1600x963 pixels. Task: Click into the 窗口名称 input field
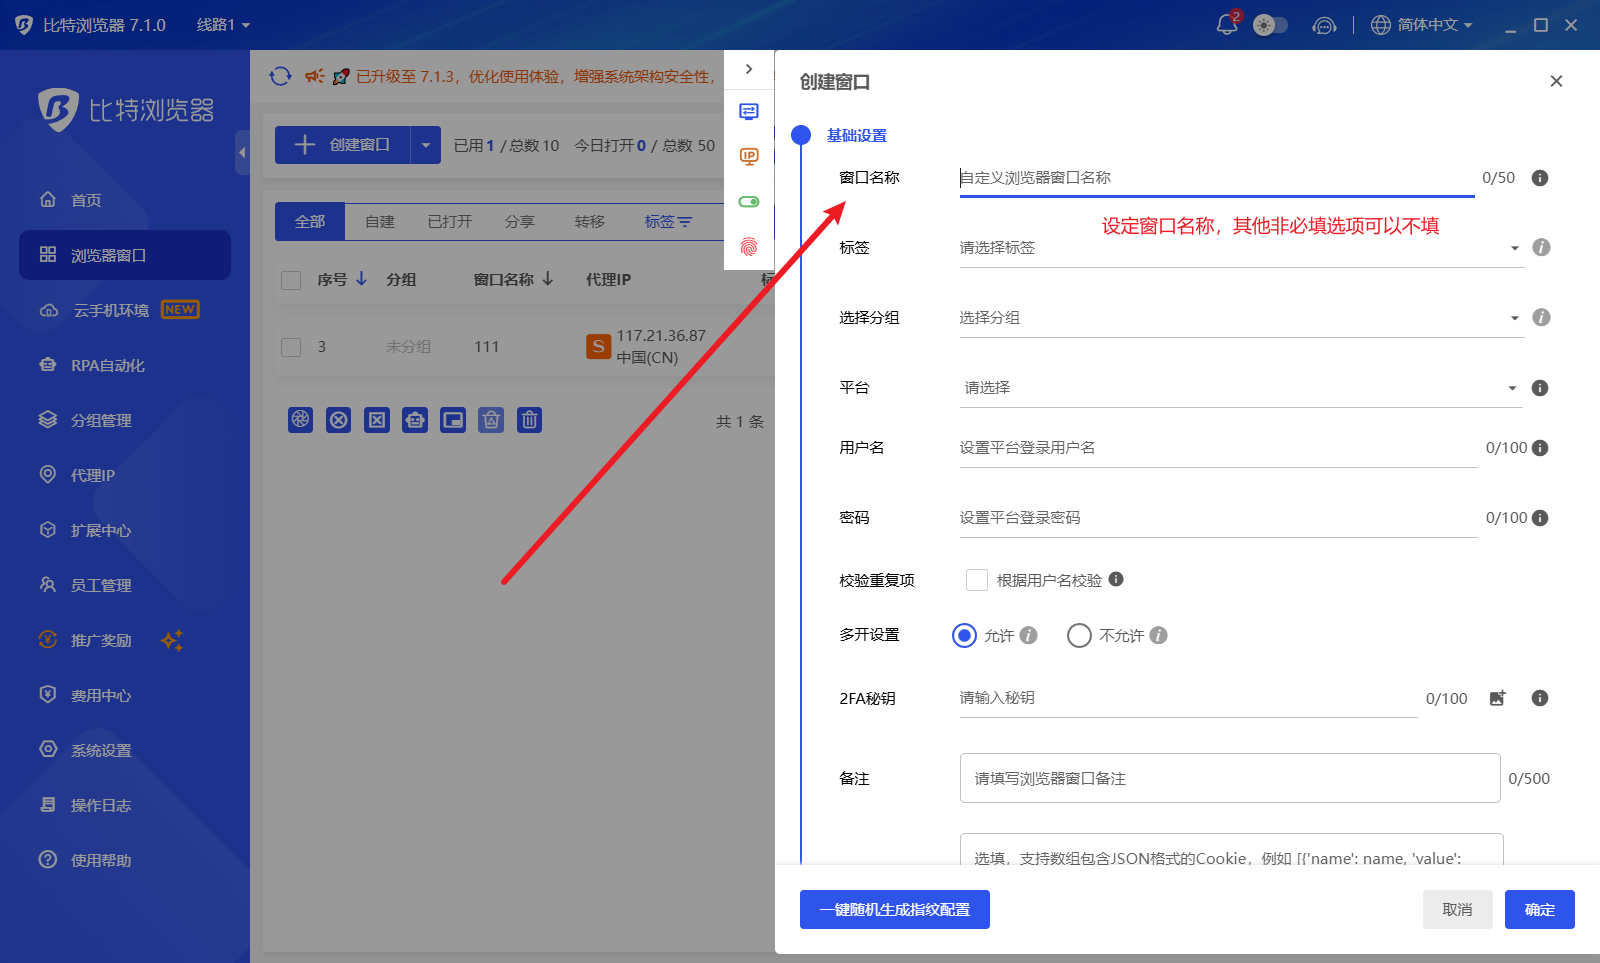(1216, 178)
